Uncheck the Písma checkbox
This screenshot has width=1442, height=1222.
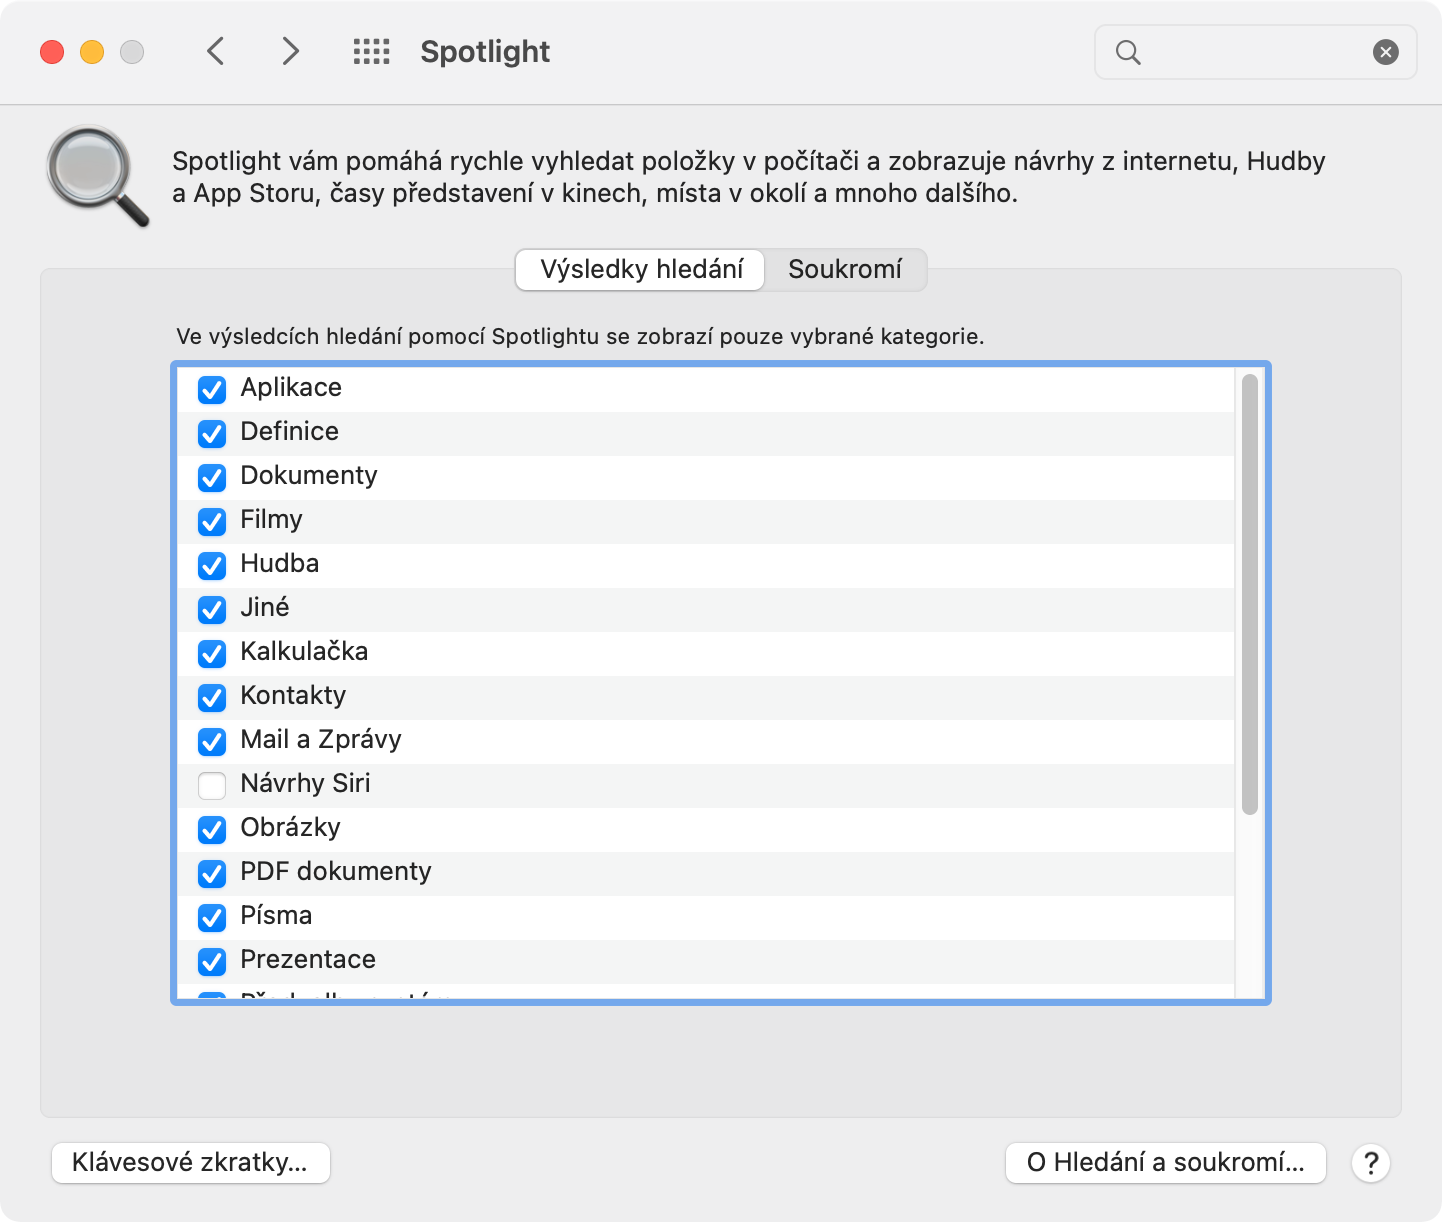(x=212, y=917)
